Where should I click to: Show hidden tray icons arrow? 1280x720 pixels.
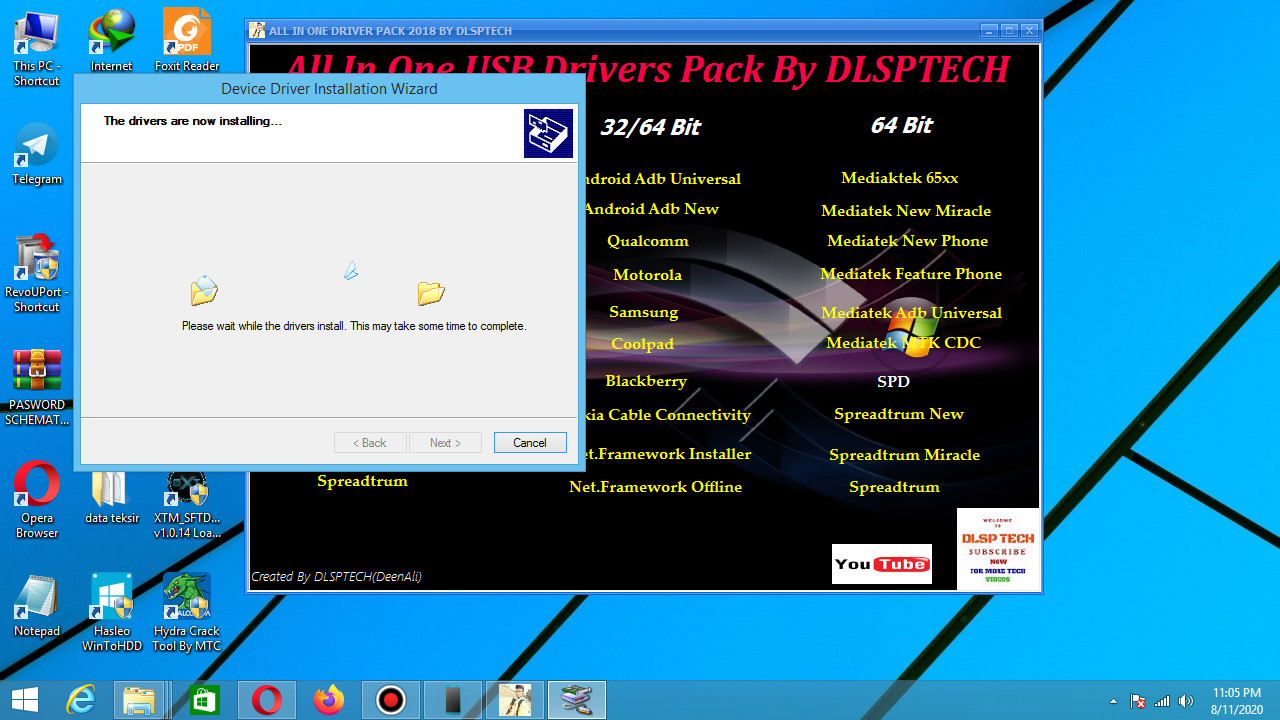(1114, 701)
